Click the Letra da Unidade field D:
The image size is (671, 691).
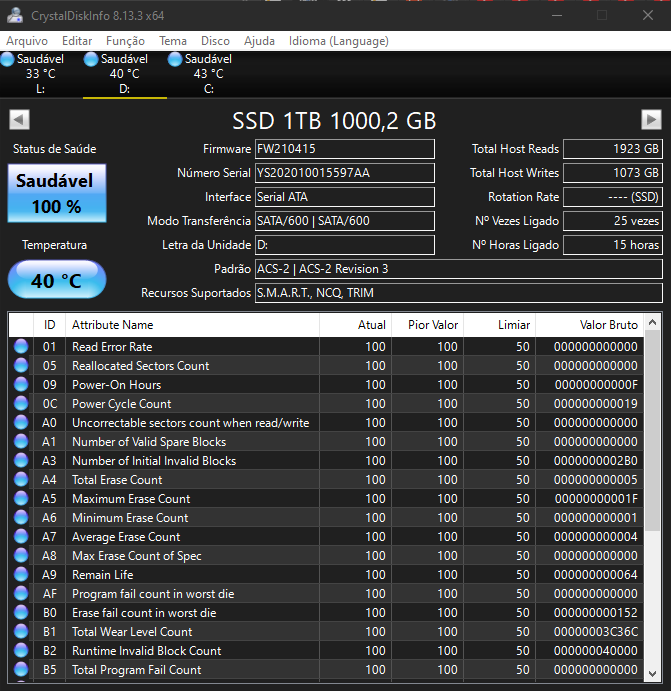tap(345, 245)
